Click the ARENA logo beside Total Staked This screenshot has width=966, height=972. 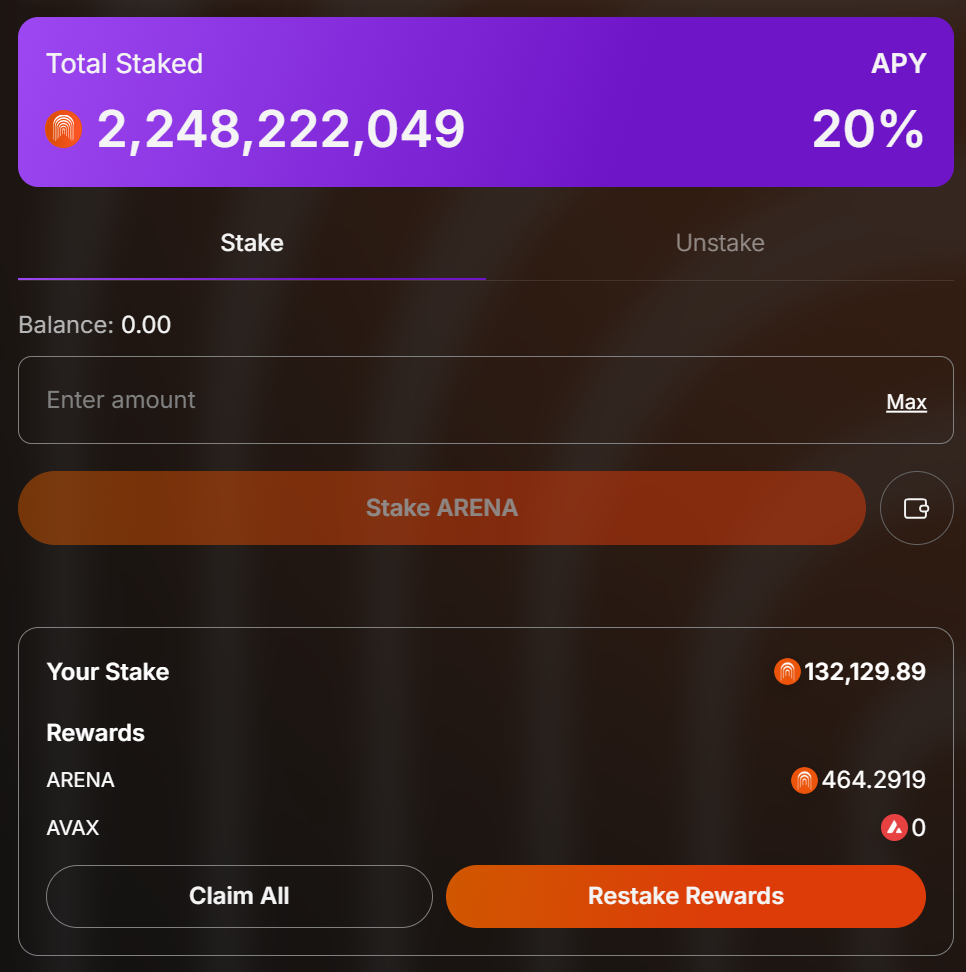(64, 129)
